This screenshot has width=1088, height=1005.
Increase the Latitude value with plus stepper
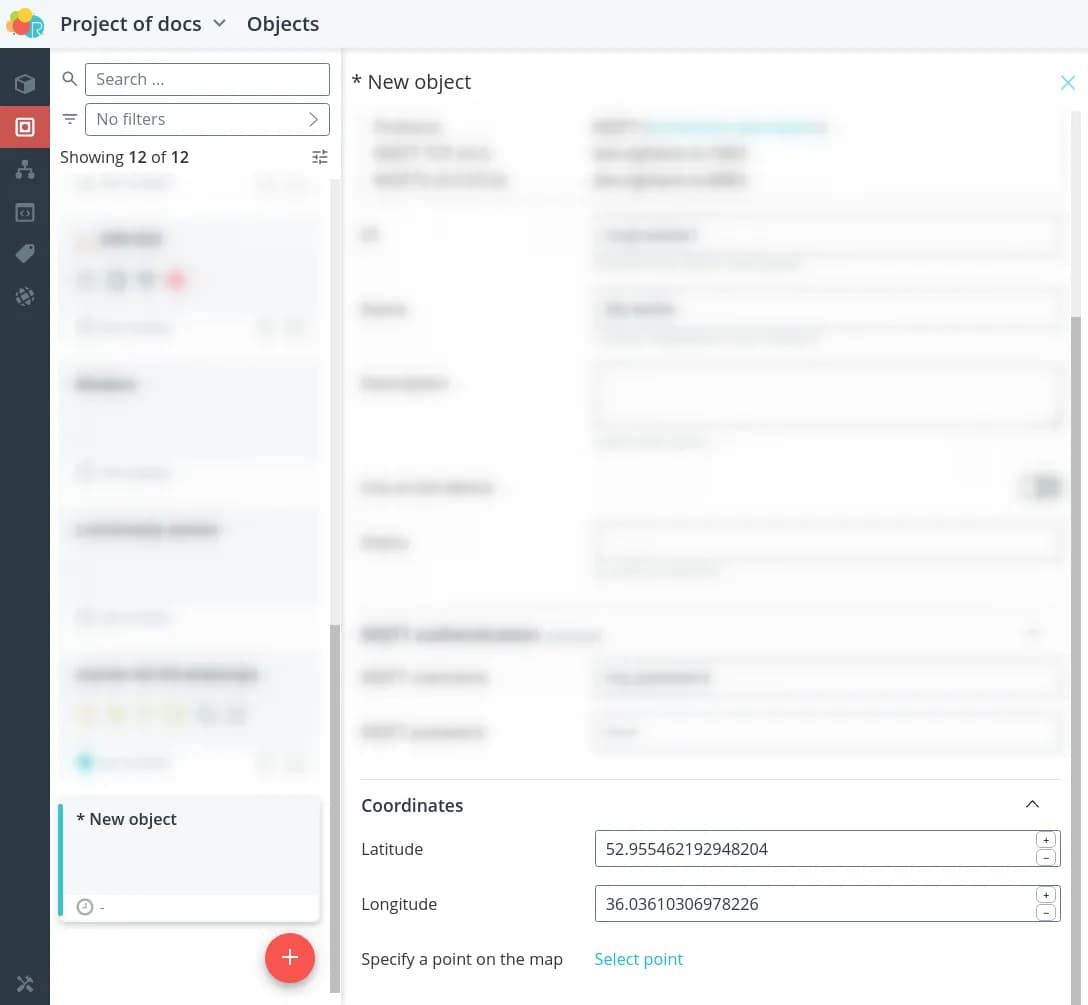pyautogui.click(x=1046, y=840)
